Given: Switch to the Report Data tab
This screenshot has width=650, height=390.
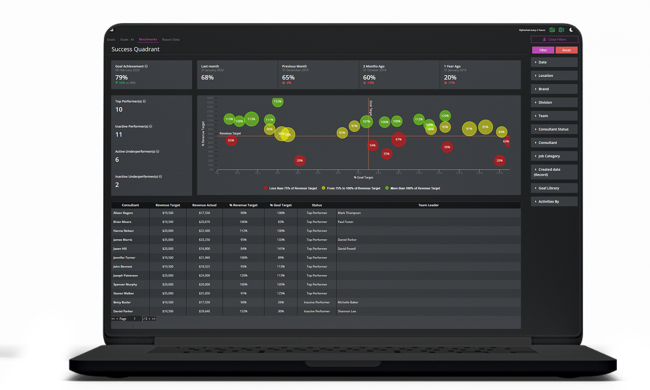Looking at the screenshot, I should point(171,40).
